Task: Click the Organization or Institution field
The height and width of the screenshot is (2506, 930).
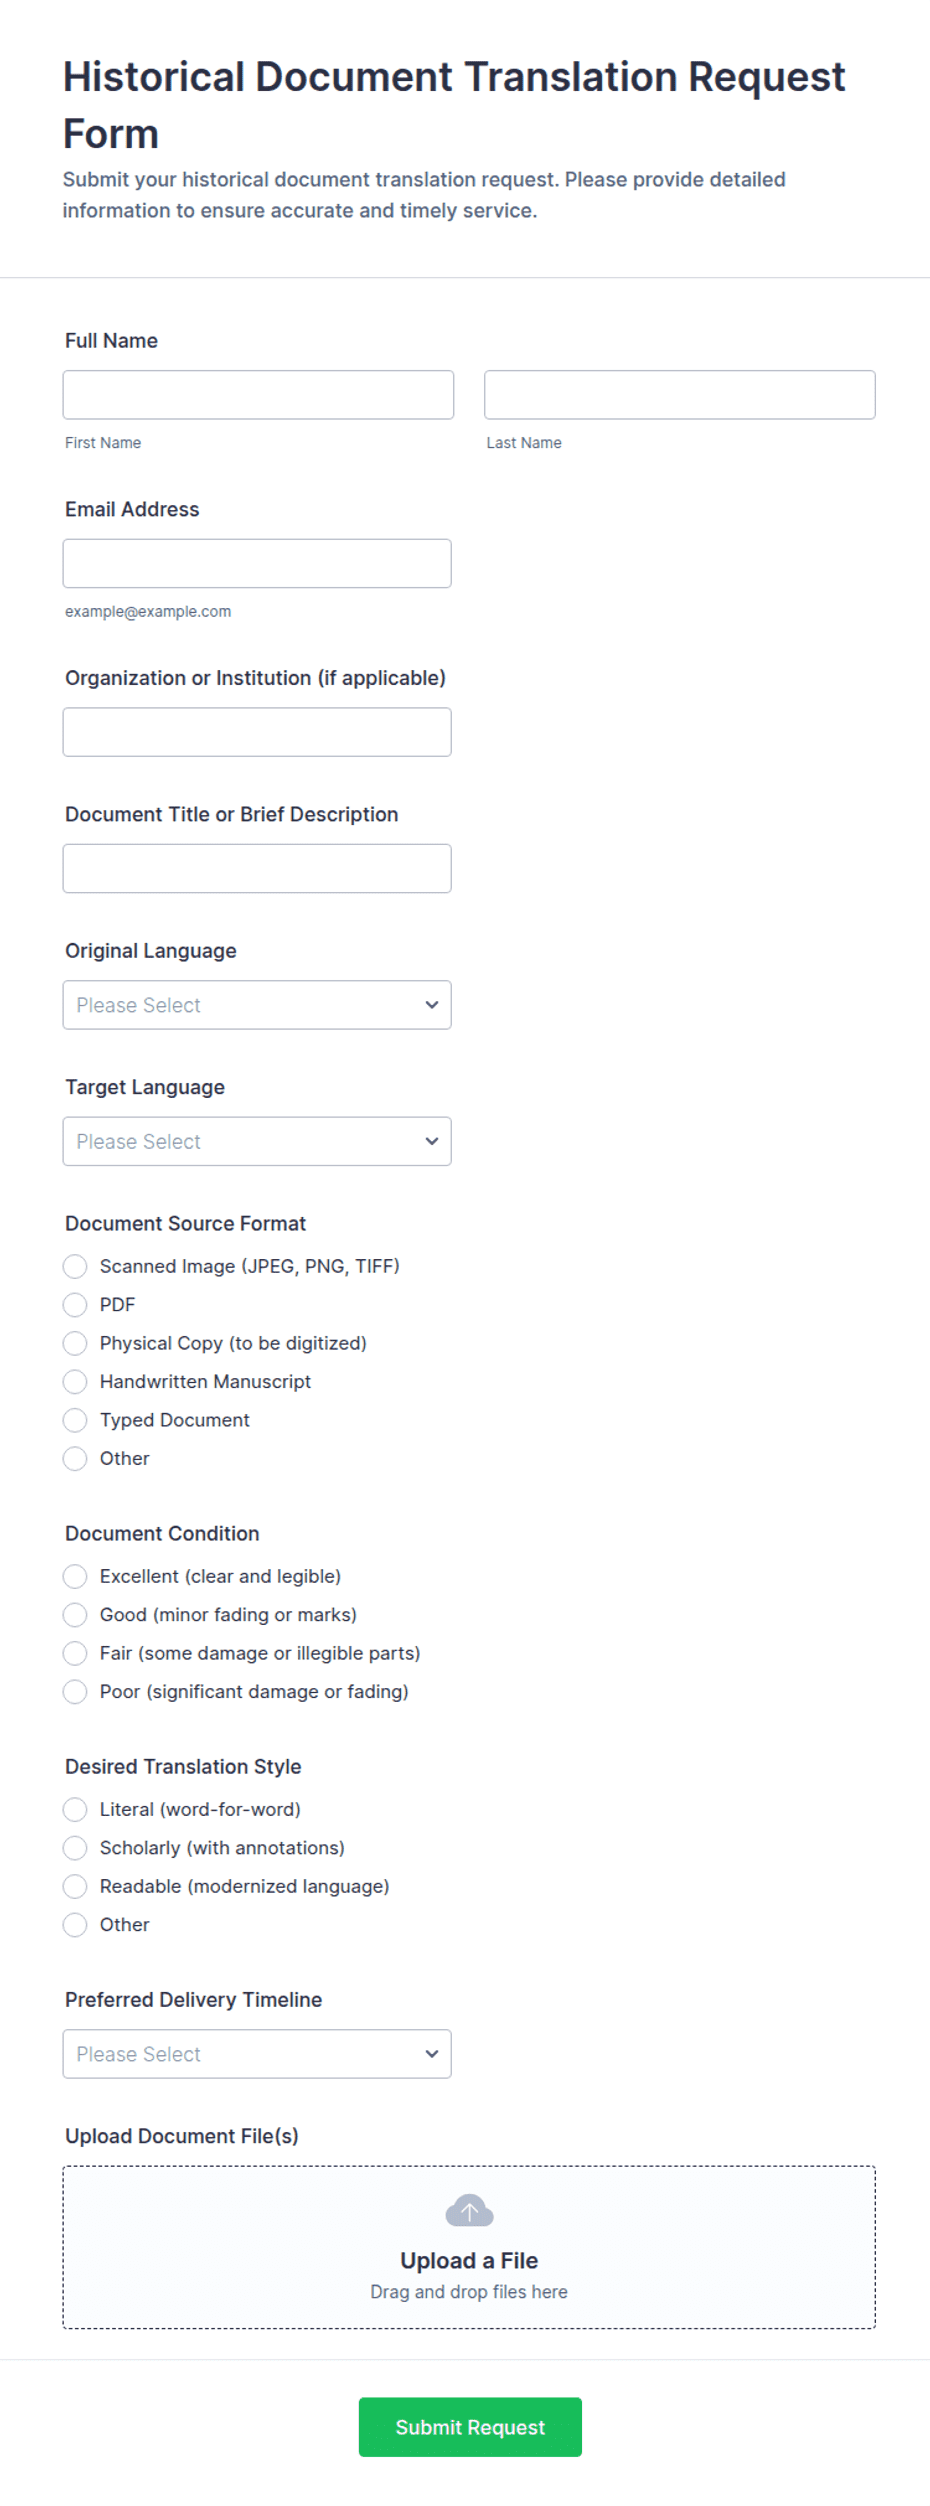Action: pyautogui.click(x=257, y=732)
